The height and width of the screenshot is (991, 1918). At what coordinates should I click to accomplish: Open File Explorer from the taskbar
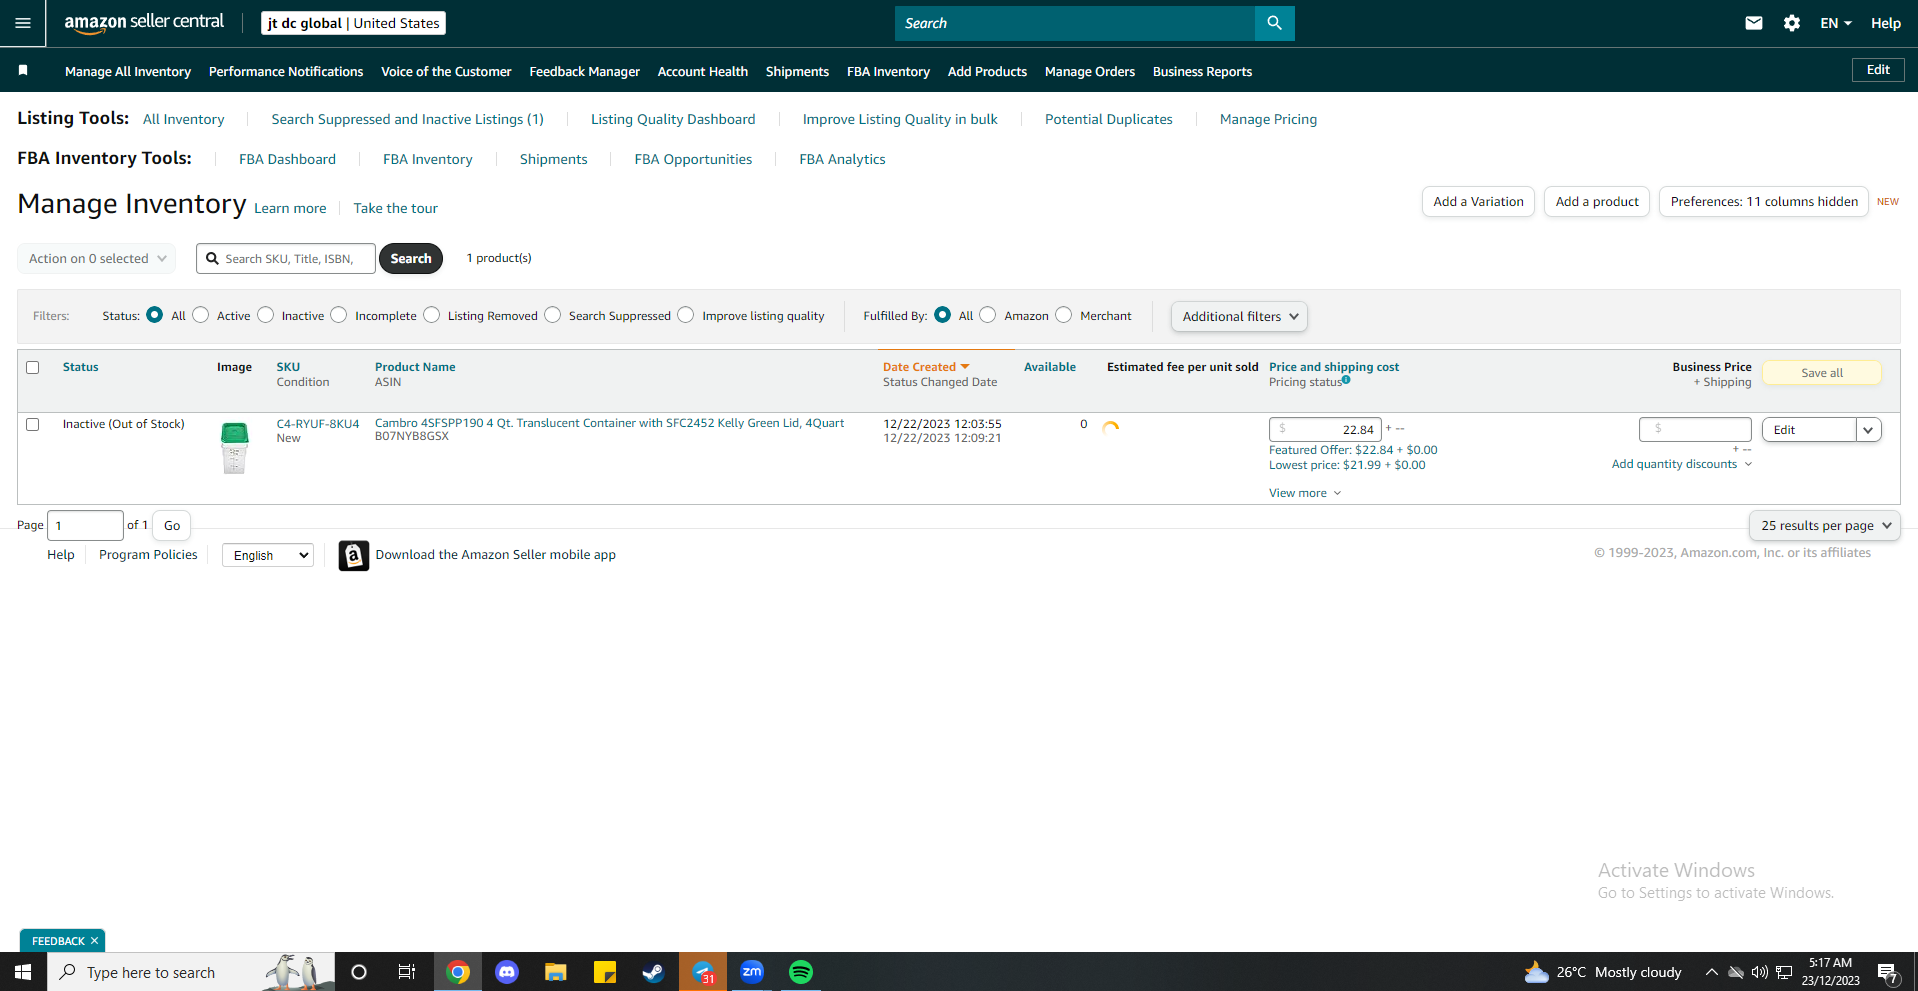pos(556,972)
